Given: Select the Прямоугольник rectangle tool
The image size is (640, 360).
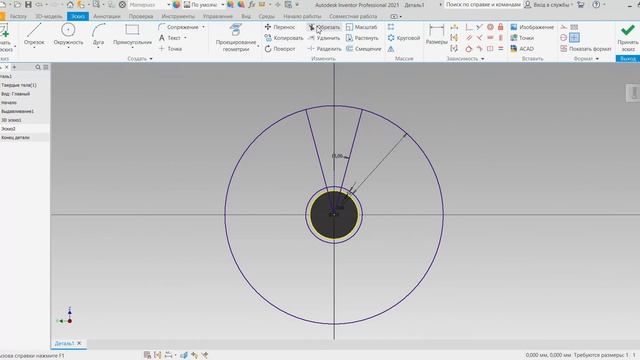Looking at the screenshot, I should coord(132,34).
